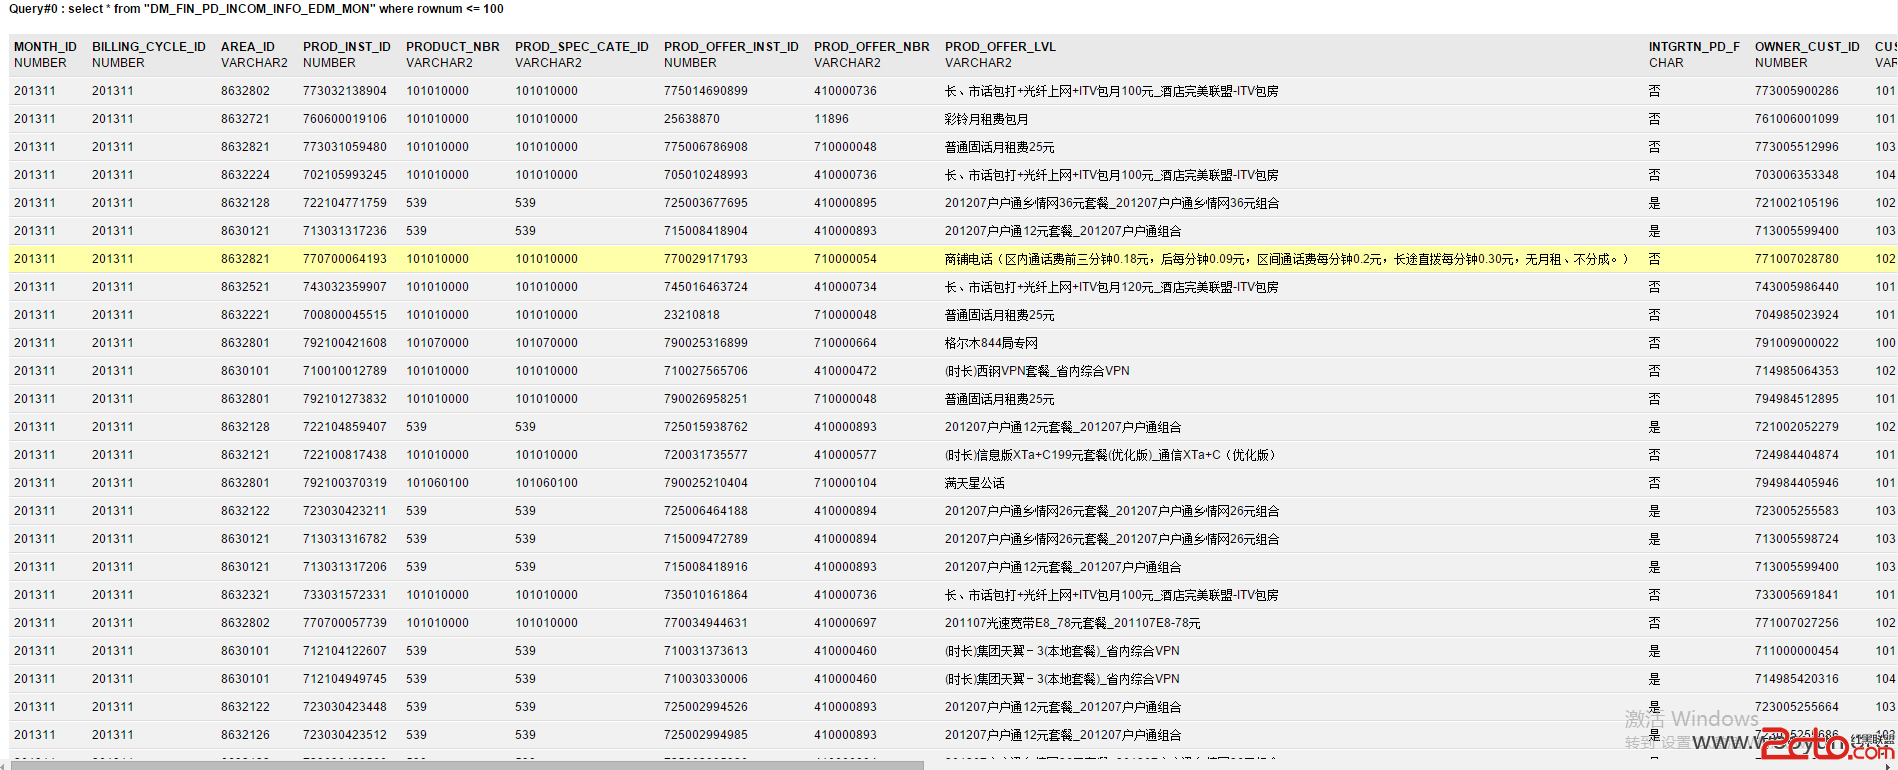
Task: Click the cell 725002994985
Action: coord(706,735)
